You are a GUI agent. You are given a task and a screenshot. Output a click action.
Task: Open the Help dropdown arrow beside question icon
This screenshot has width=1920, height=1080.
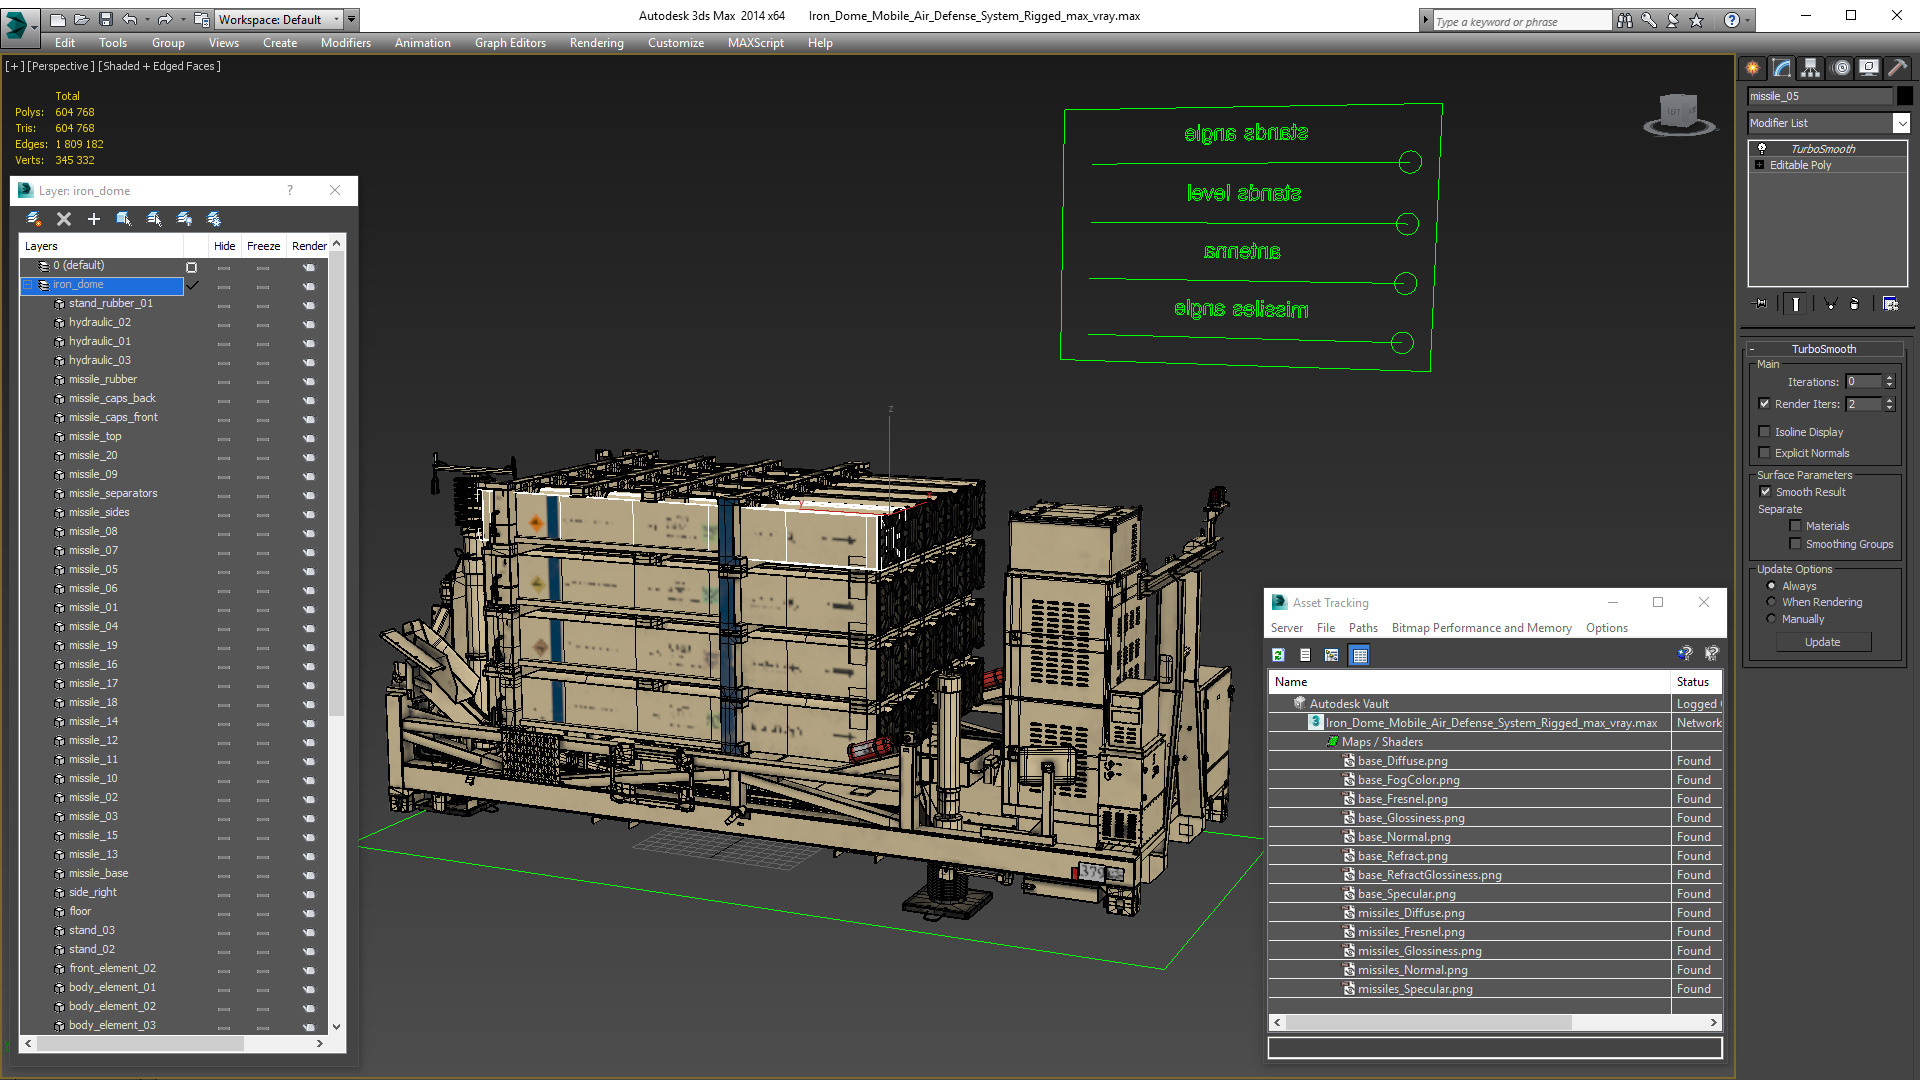1748,20
